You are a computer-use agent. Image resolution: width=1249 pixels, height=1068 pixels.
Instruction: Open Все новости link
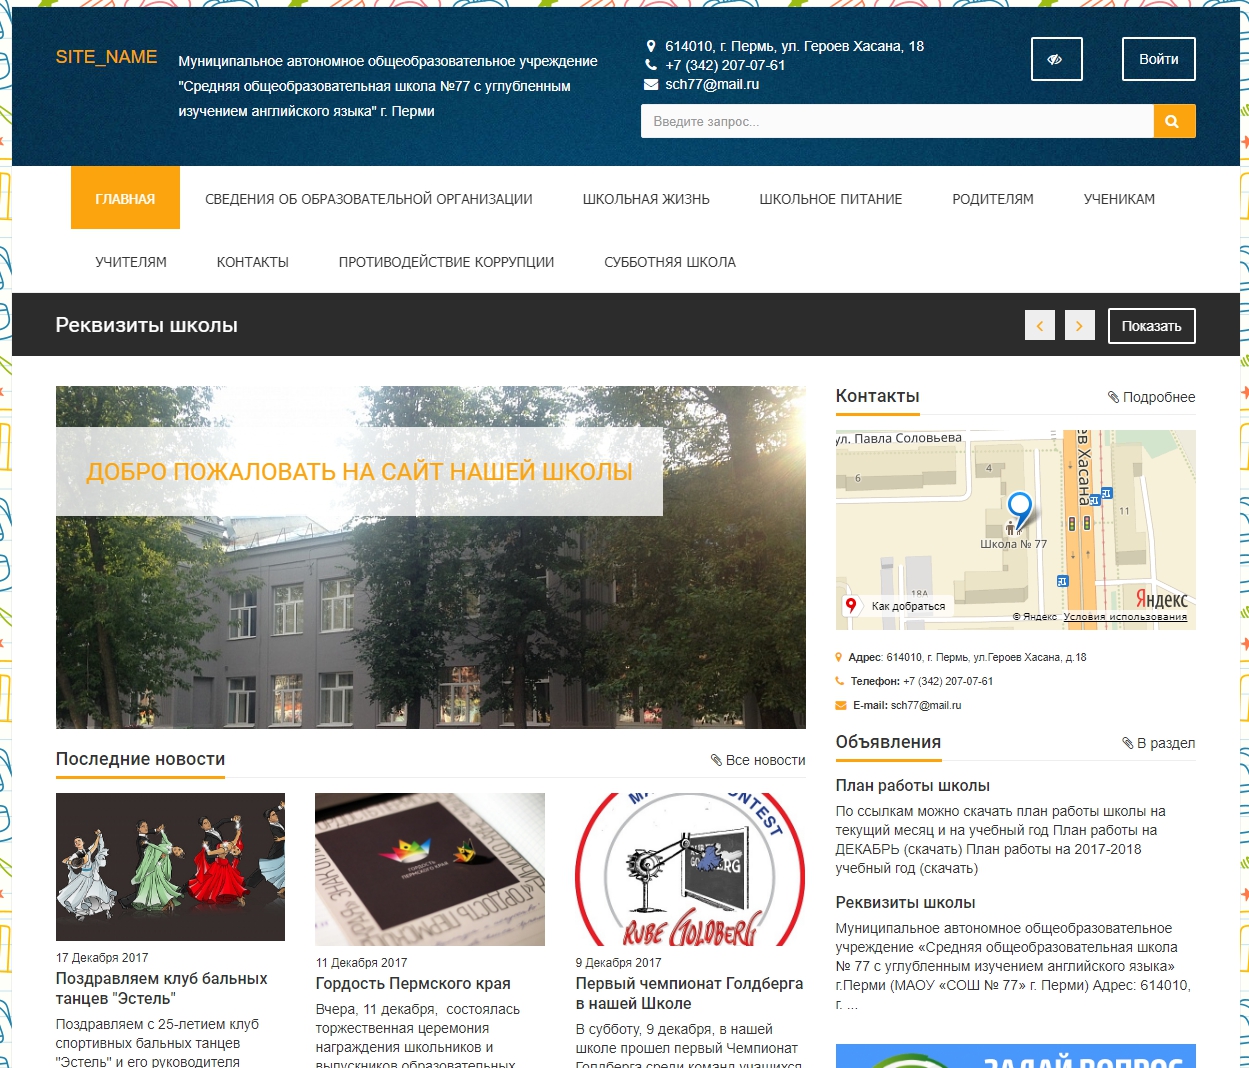(758, 760)
